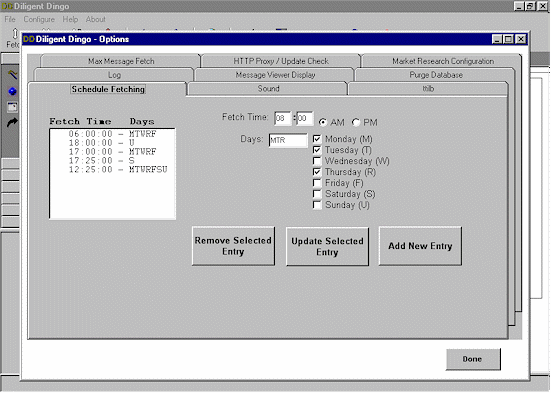Open Market Research Configuration tab
551x393 pixels.
[442, 61]
